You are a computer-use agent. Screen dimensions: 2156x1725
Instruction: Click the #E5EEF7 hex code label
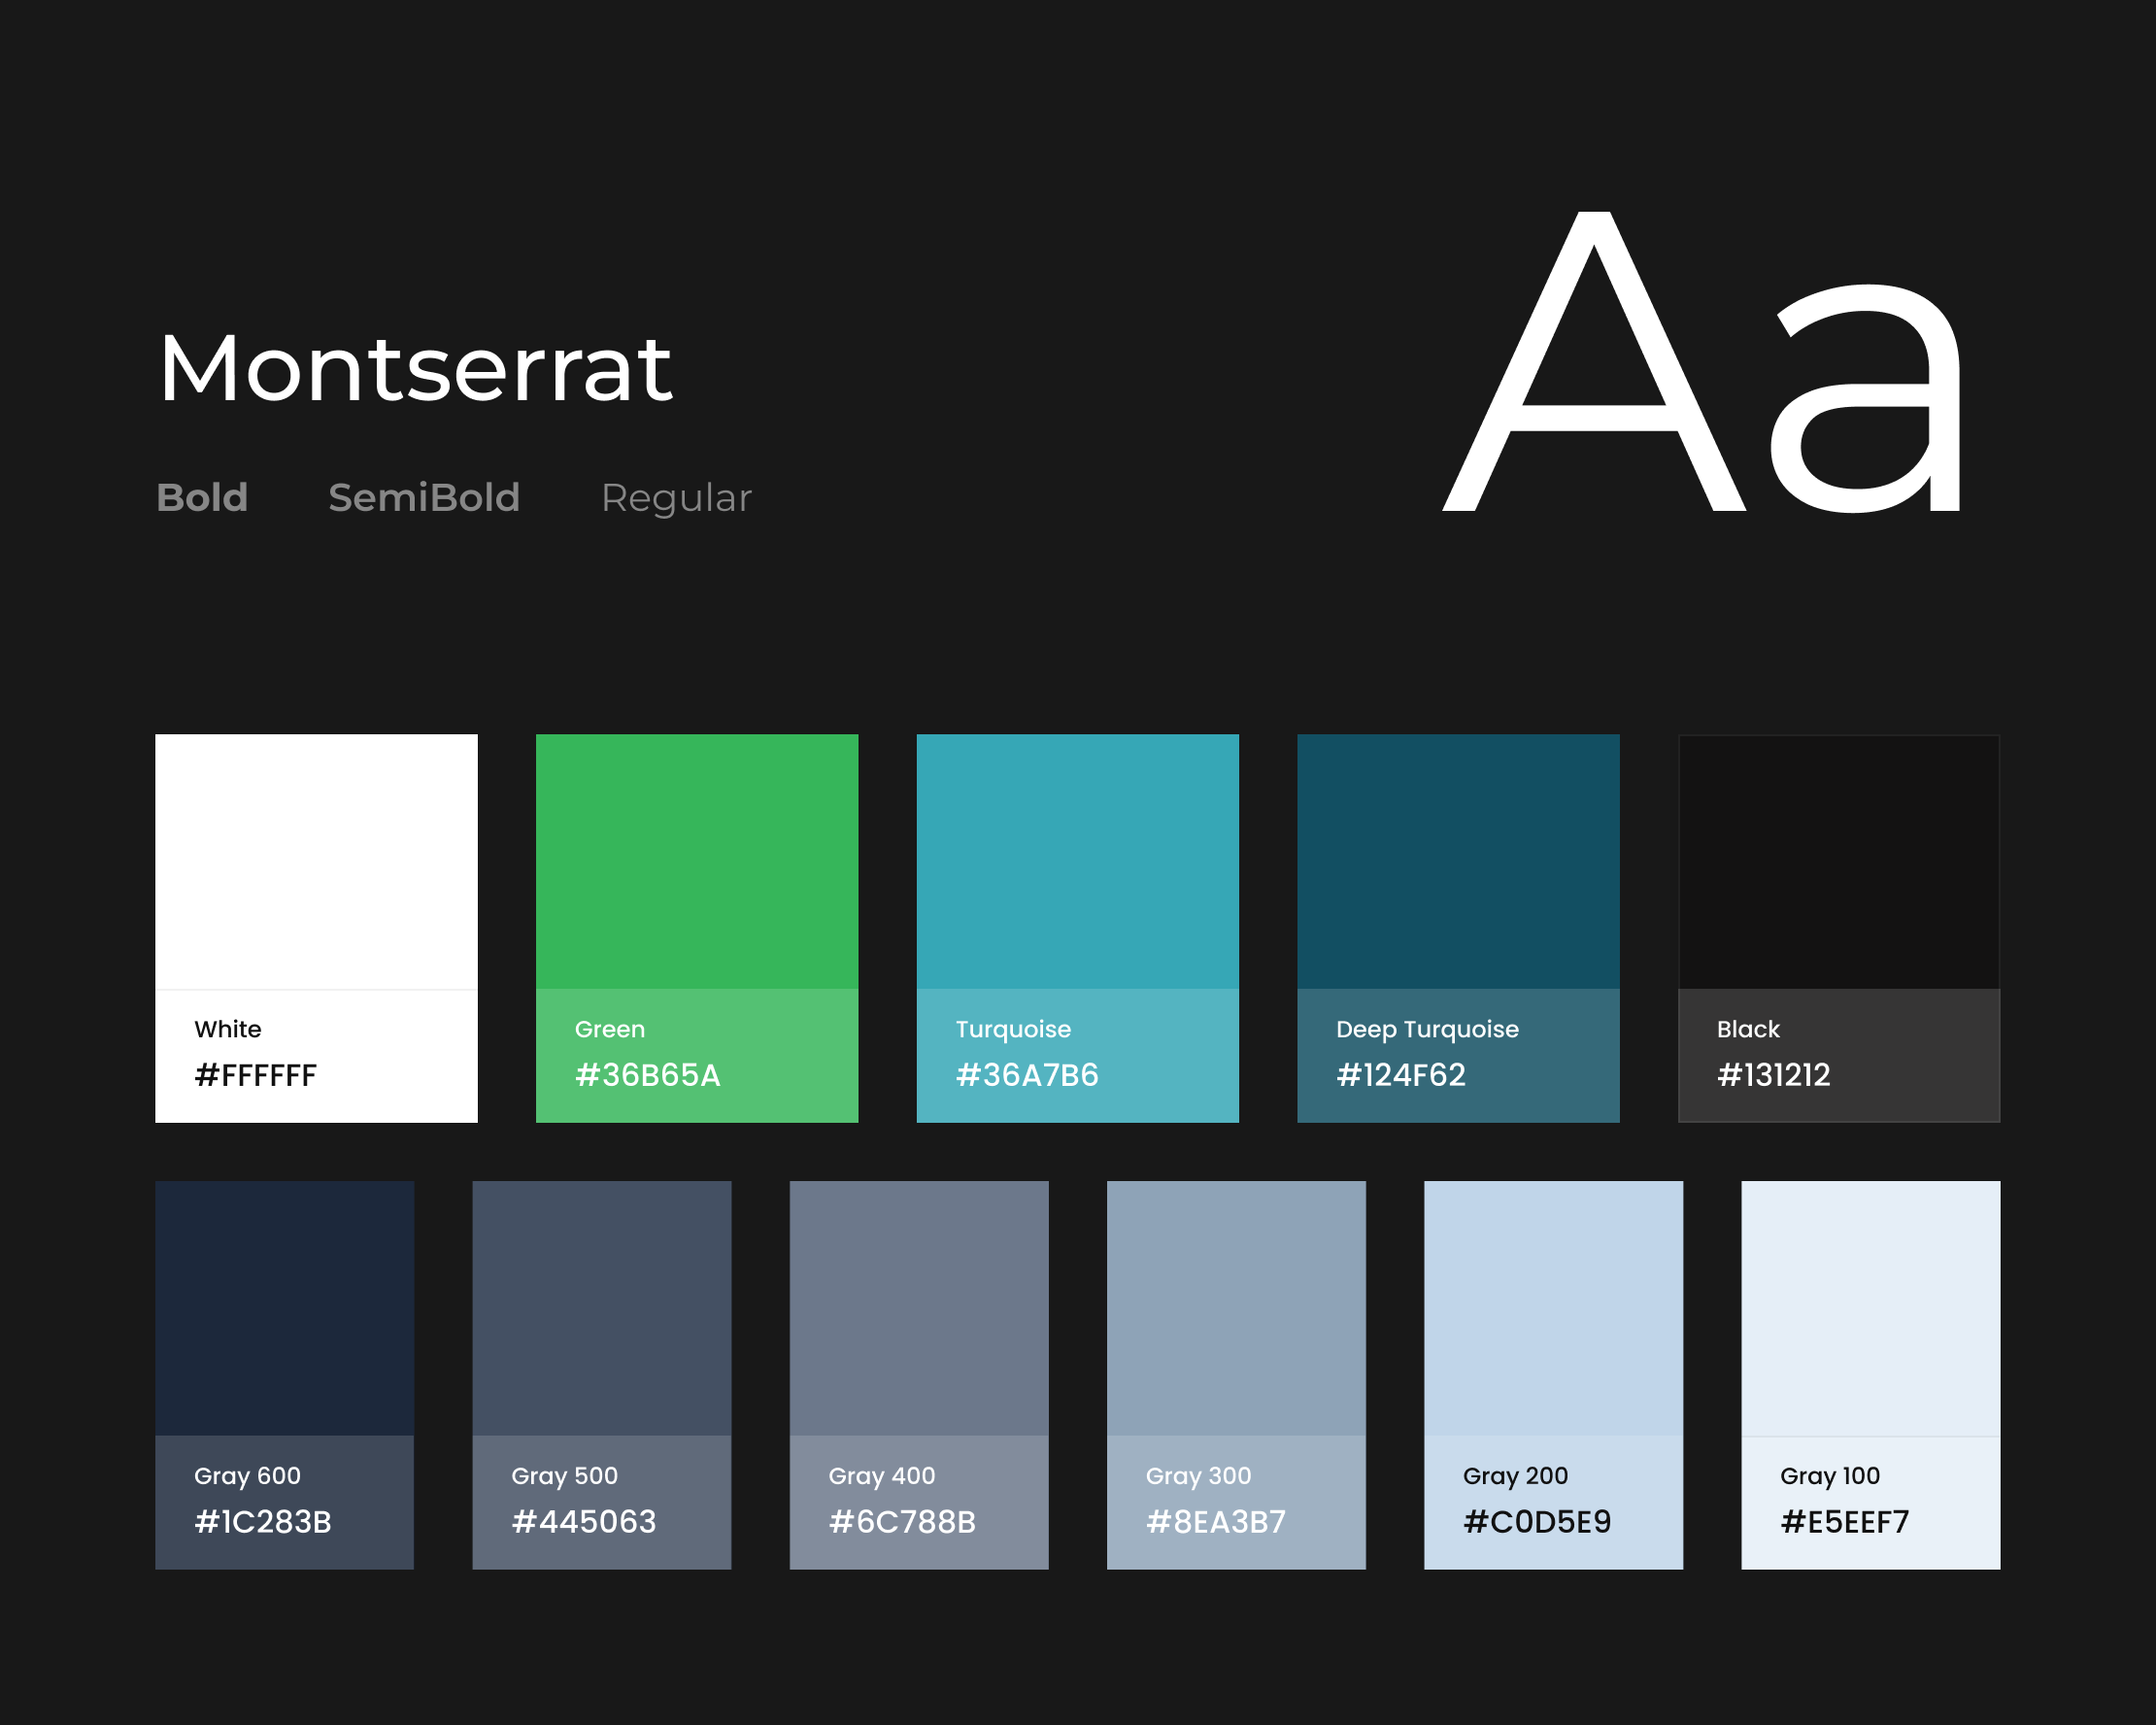(x=1844, y=1522)
